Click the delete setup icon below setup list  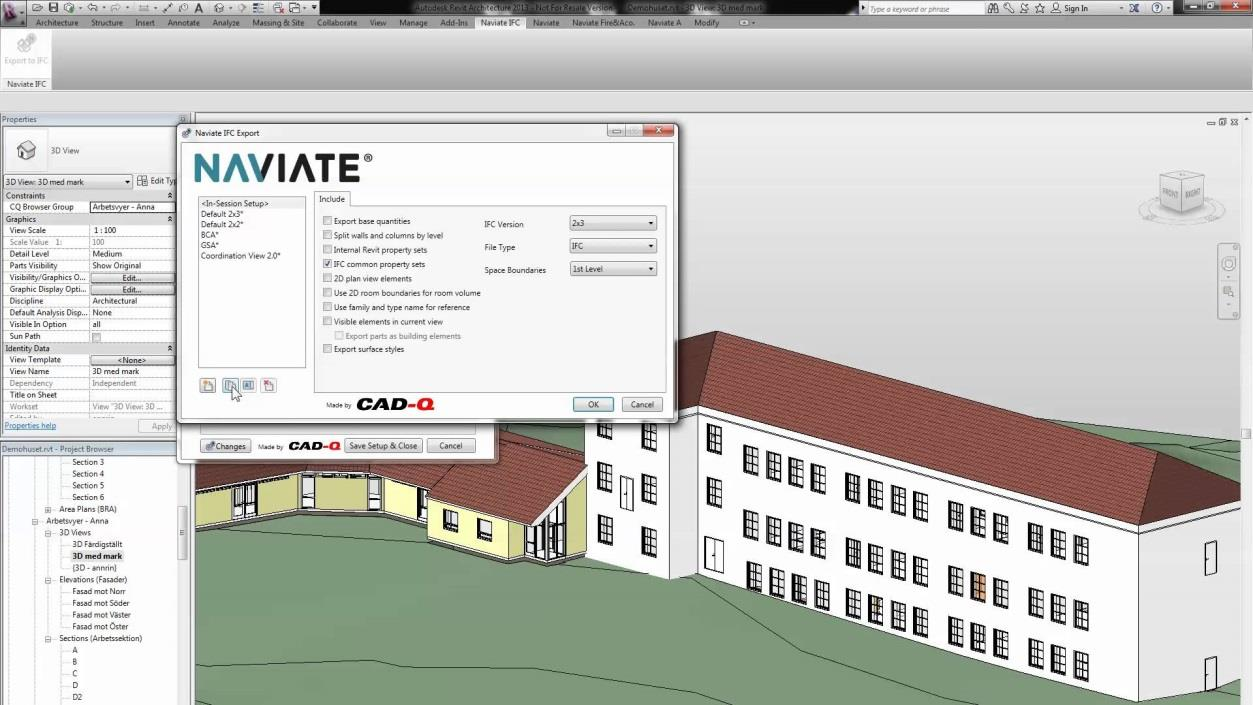[268, 386]
